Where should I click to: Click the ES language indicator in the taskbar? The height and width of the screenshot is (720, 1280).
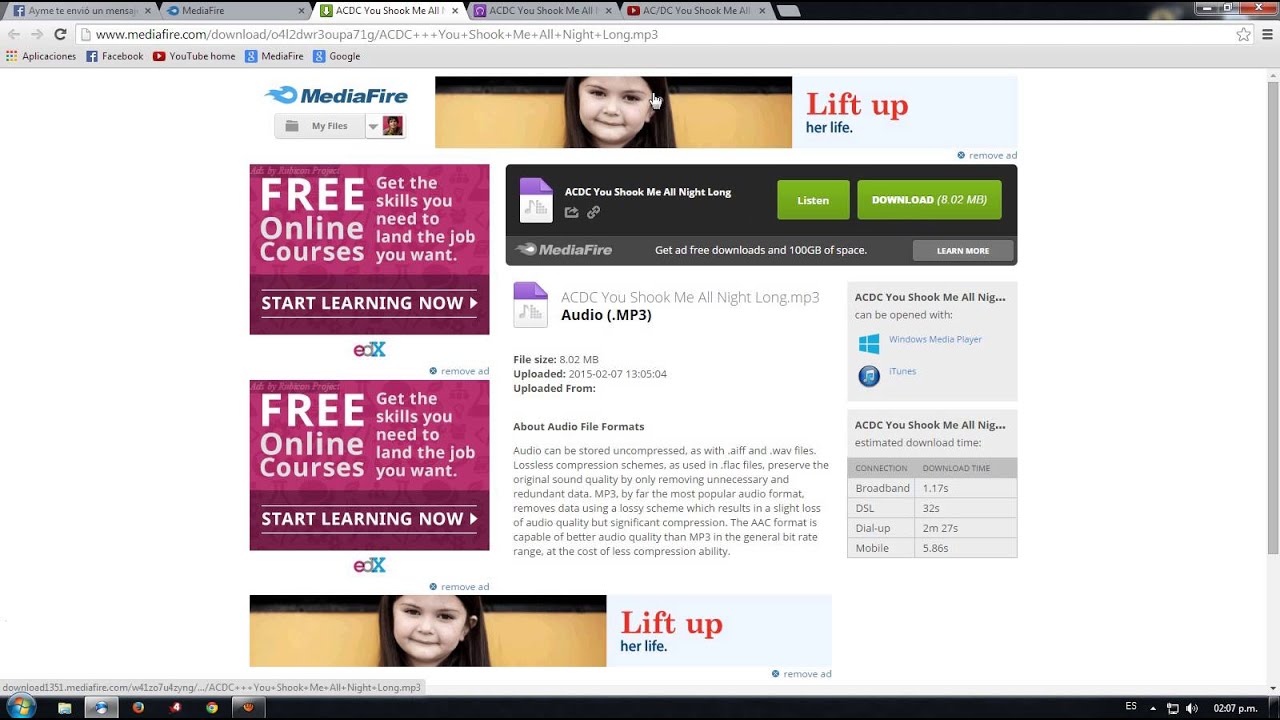coord(1131,707)
